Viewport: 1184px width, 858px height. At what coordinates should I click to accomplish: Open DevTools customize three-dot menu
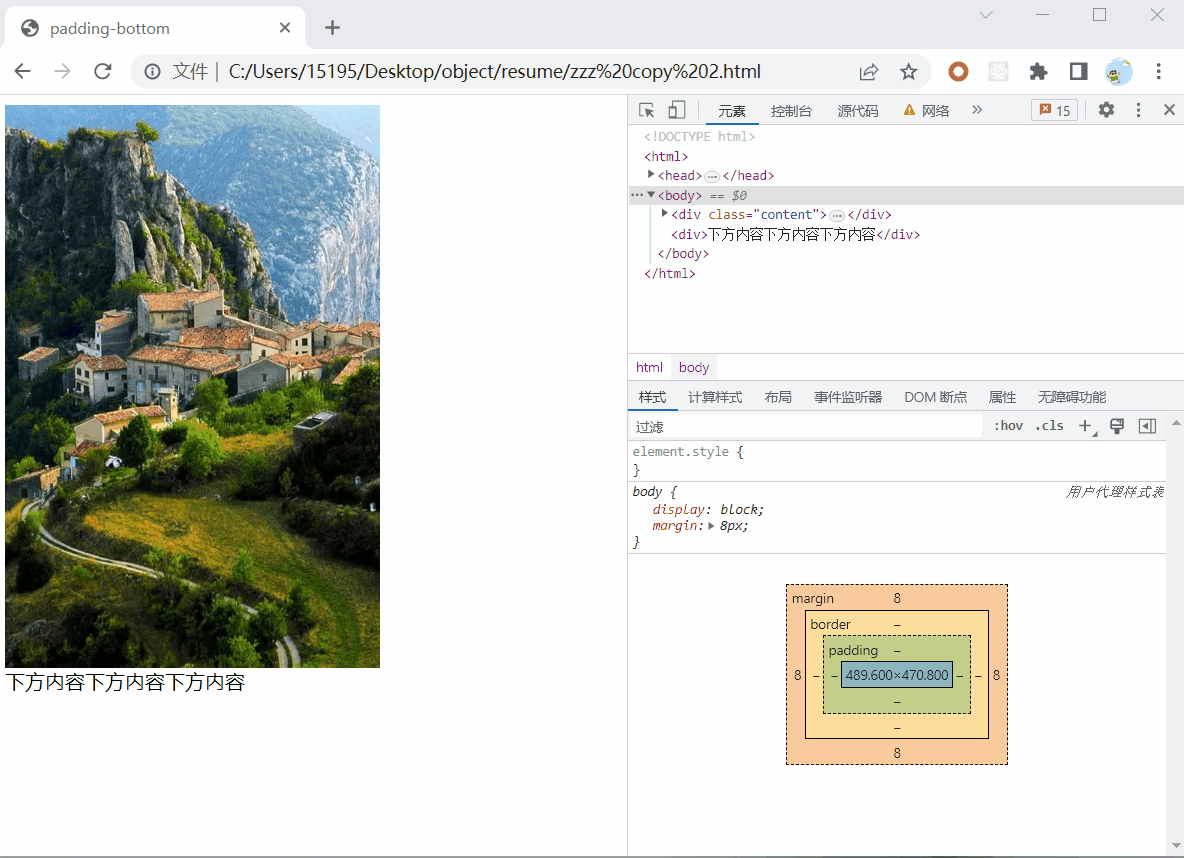pyautogui.click(x=1138, y=110)
